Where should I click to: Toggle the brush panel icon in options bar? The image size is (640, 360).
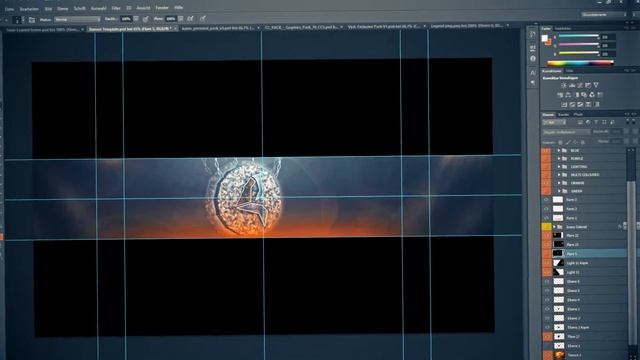(32, 20)
